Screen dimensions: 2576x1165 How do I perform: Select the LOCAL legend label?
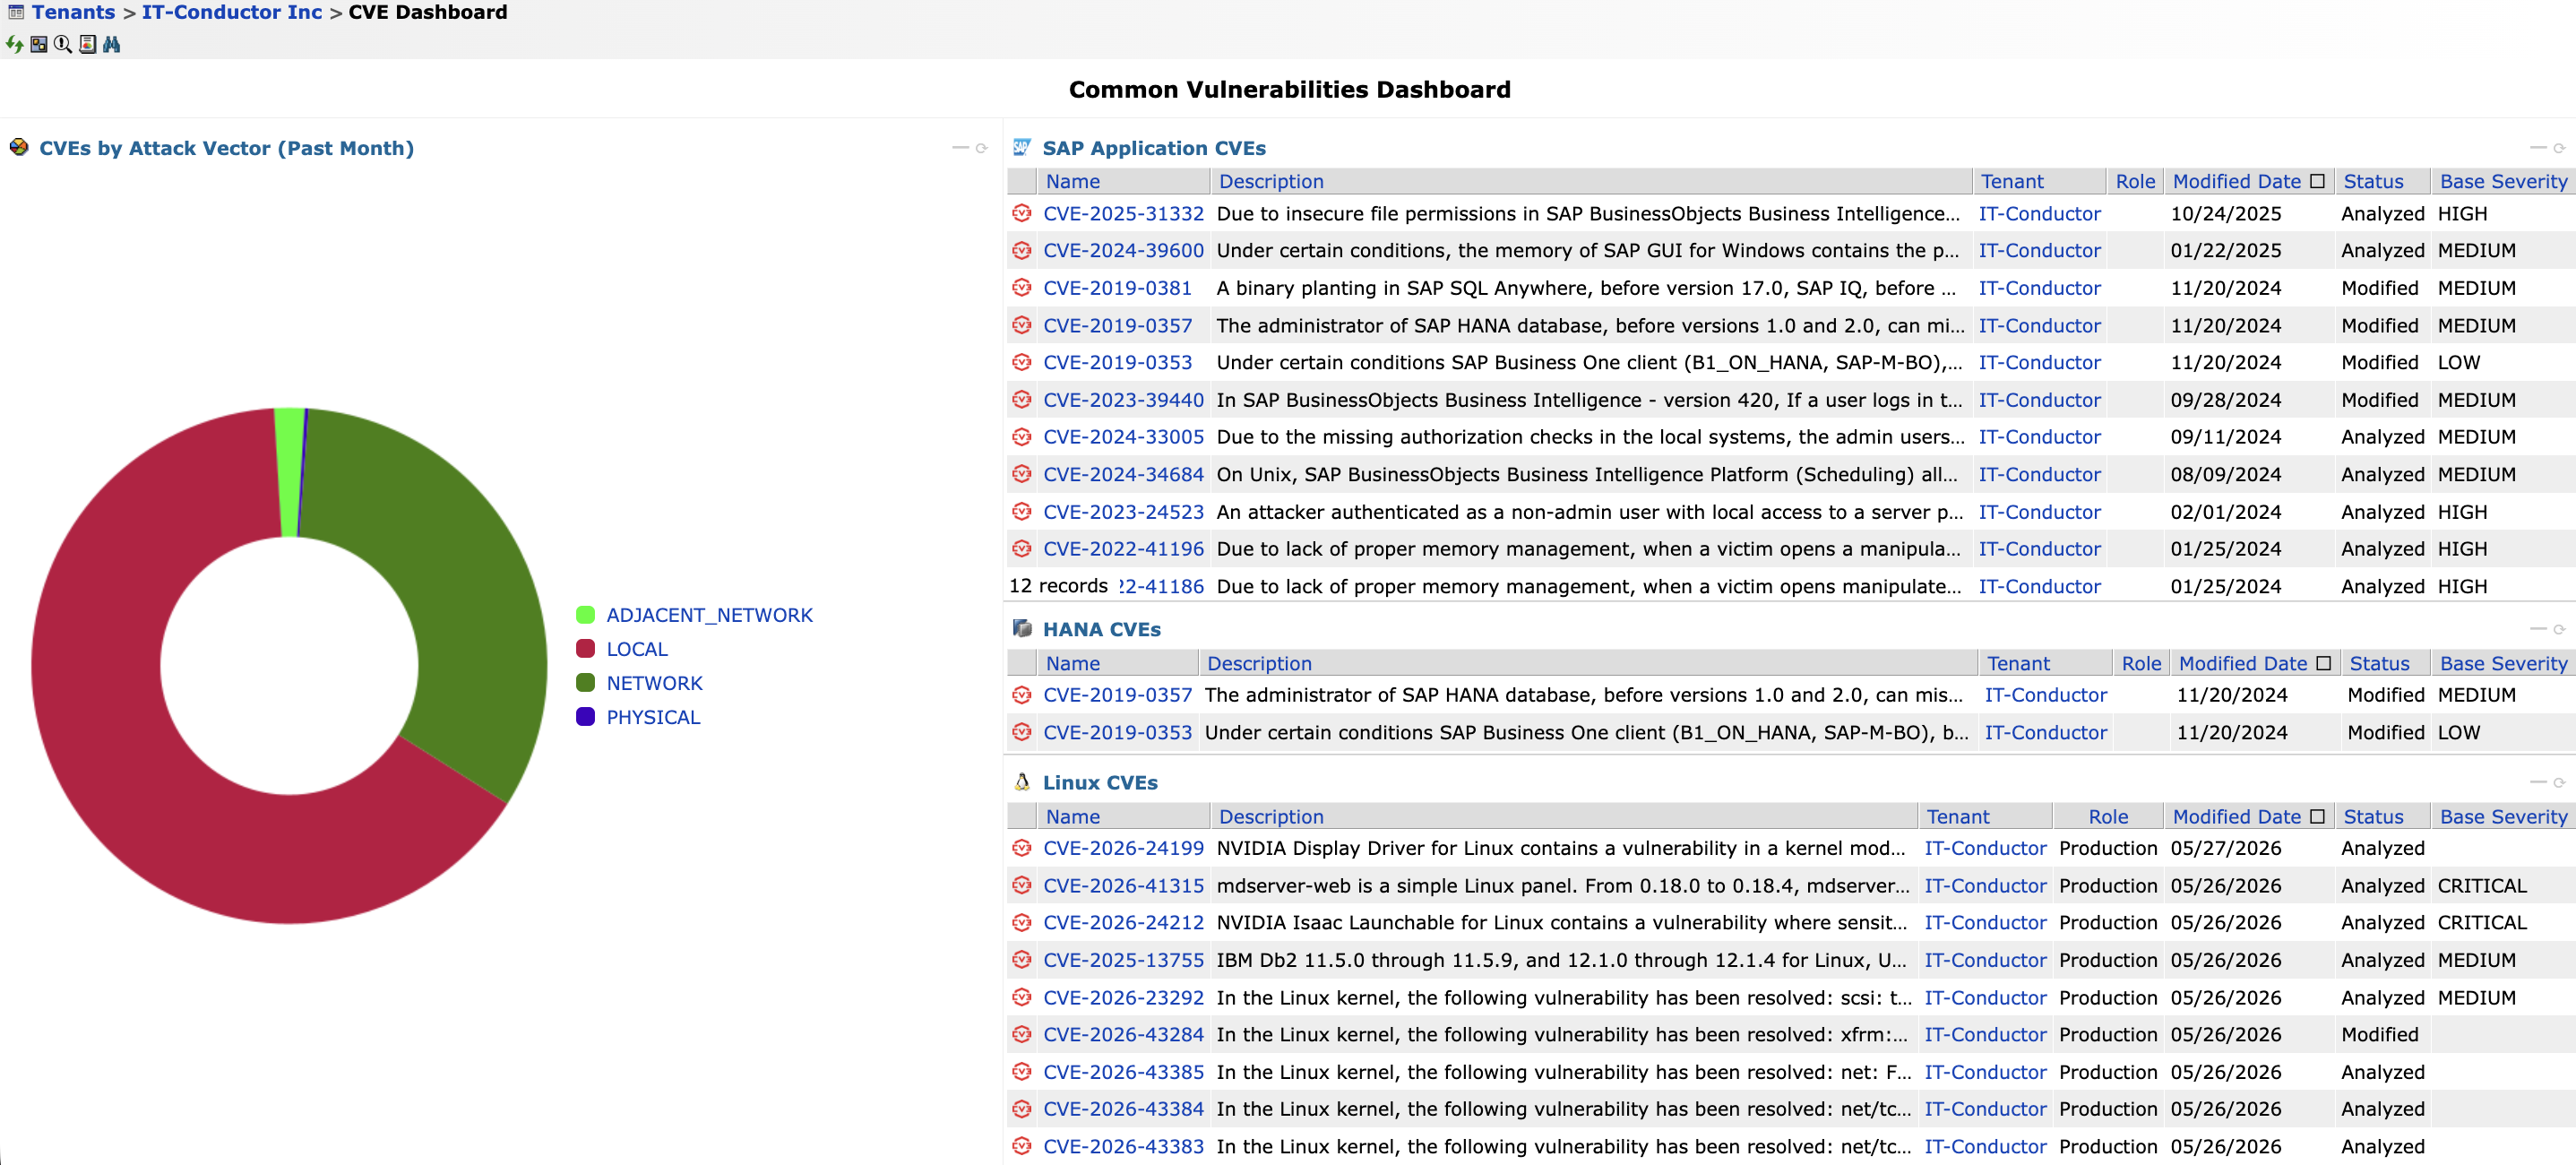(x=637, y=649)
